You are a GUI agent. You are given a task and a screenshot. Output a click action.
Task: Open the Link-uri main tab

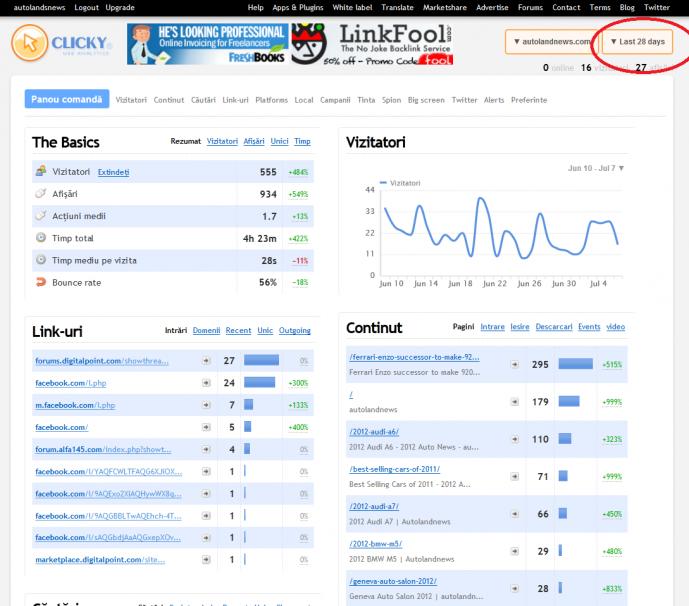[x=235, y=100]
